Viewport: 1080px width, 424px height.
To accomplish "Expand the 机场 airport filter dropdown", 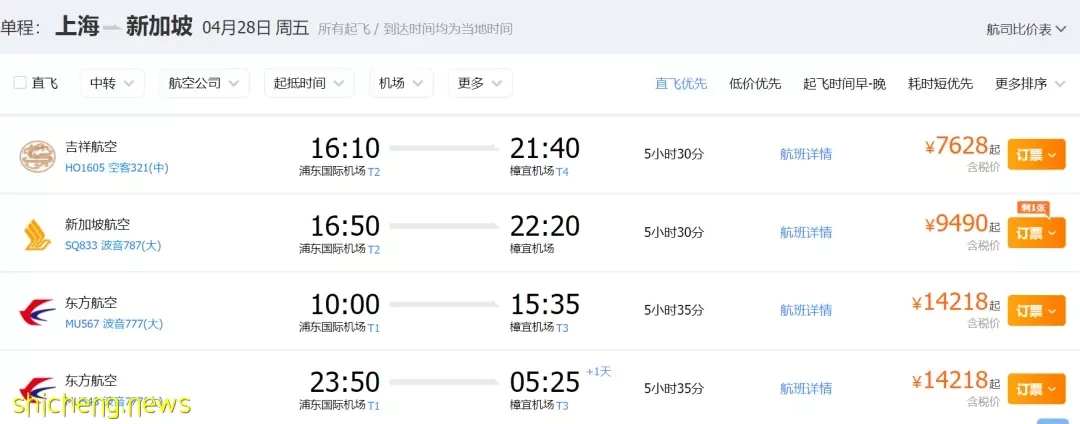I will [x=400, y=83].
